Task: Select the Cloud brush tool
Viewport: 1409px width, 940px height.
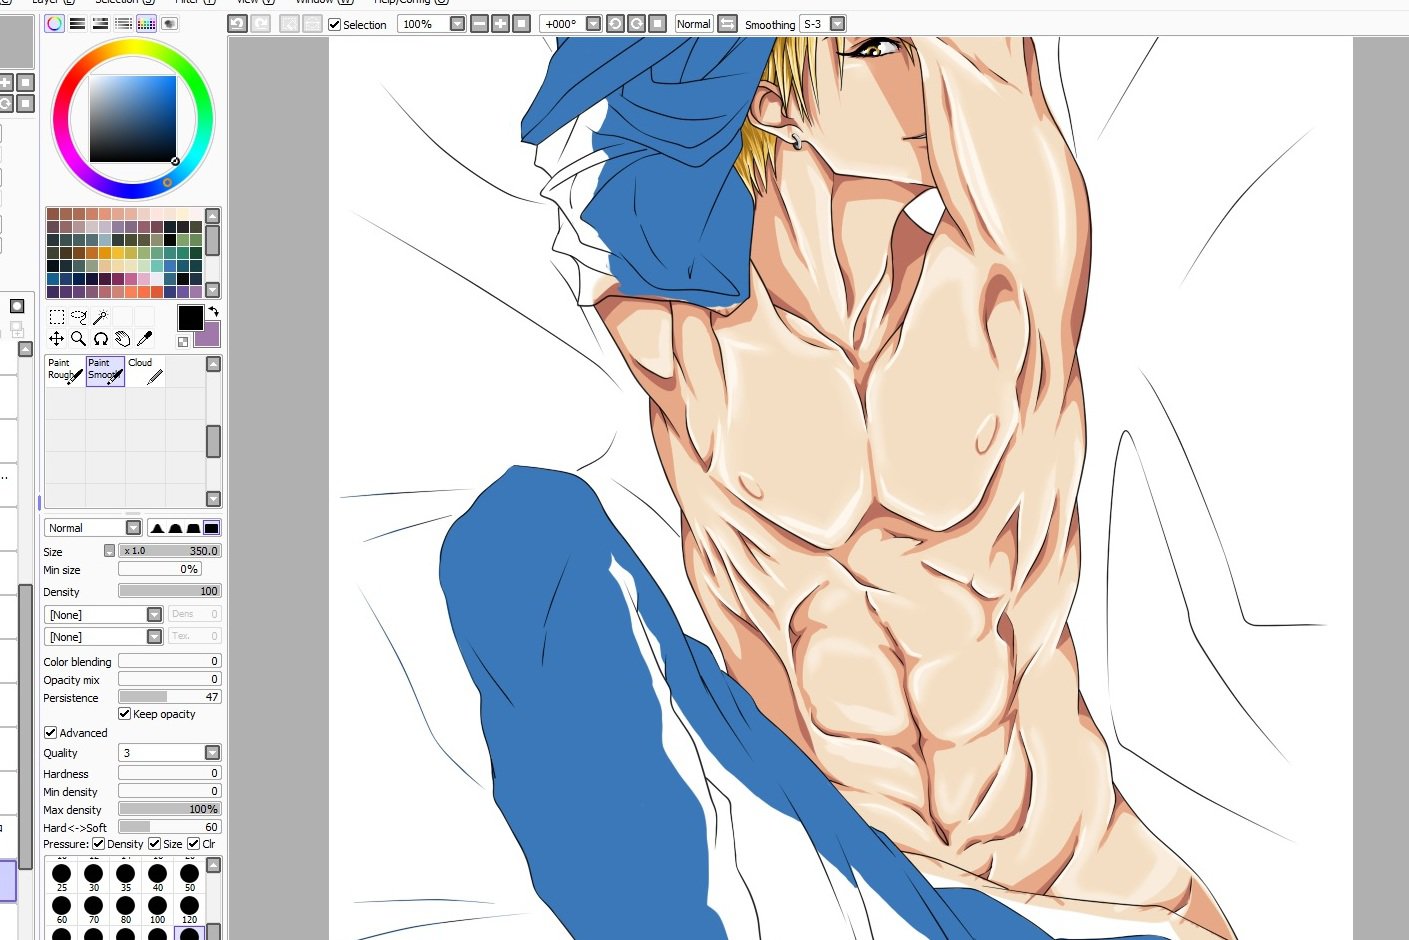Action: coord(145,371)
